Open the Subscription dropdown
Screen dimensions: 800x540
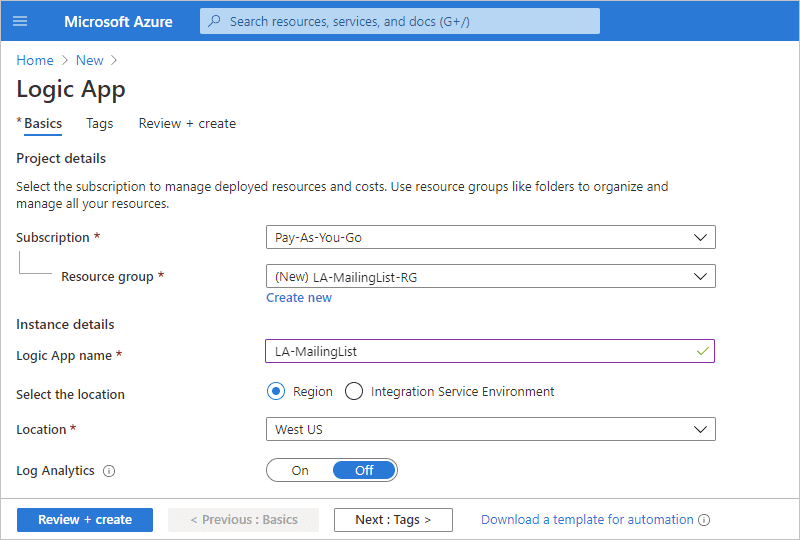pos(491,237)
